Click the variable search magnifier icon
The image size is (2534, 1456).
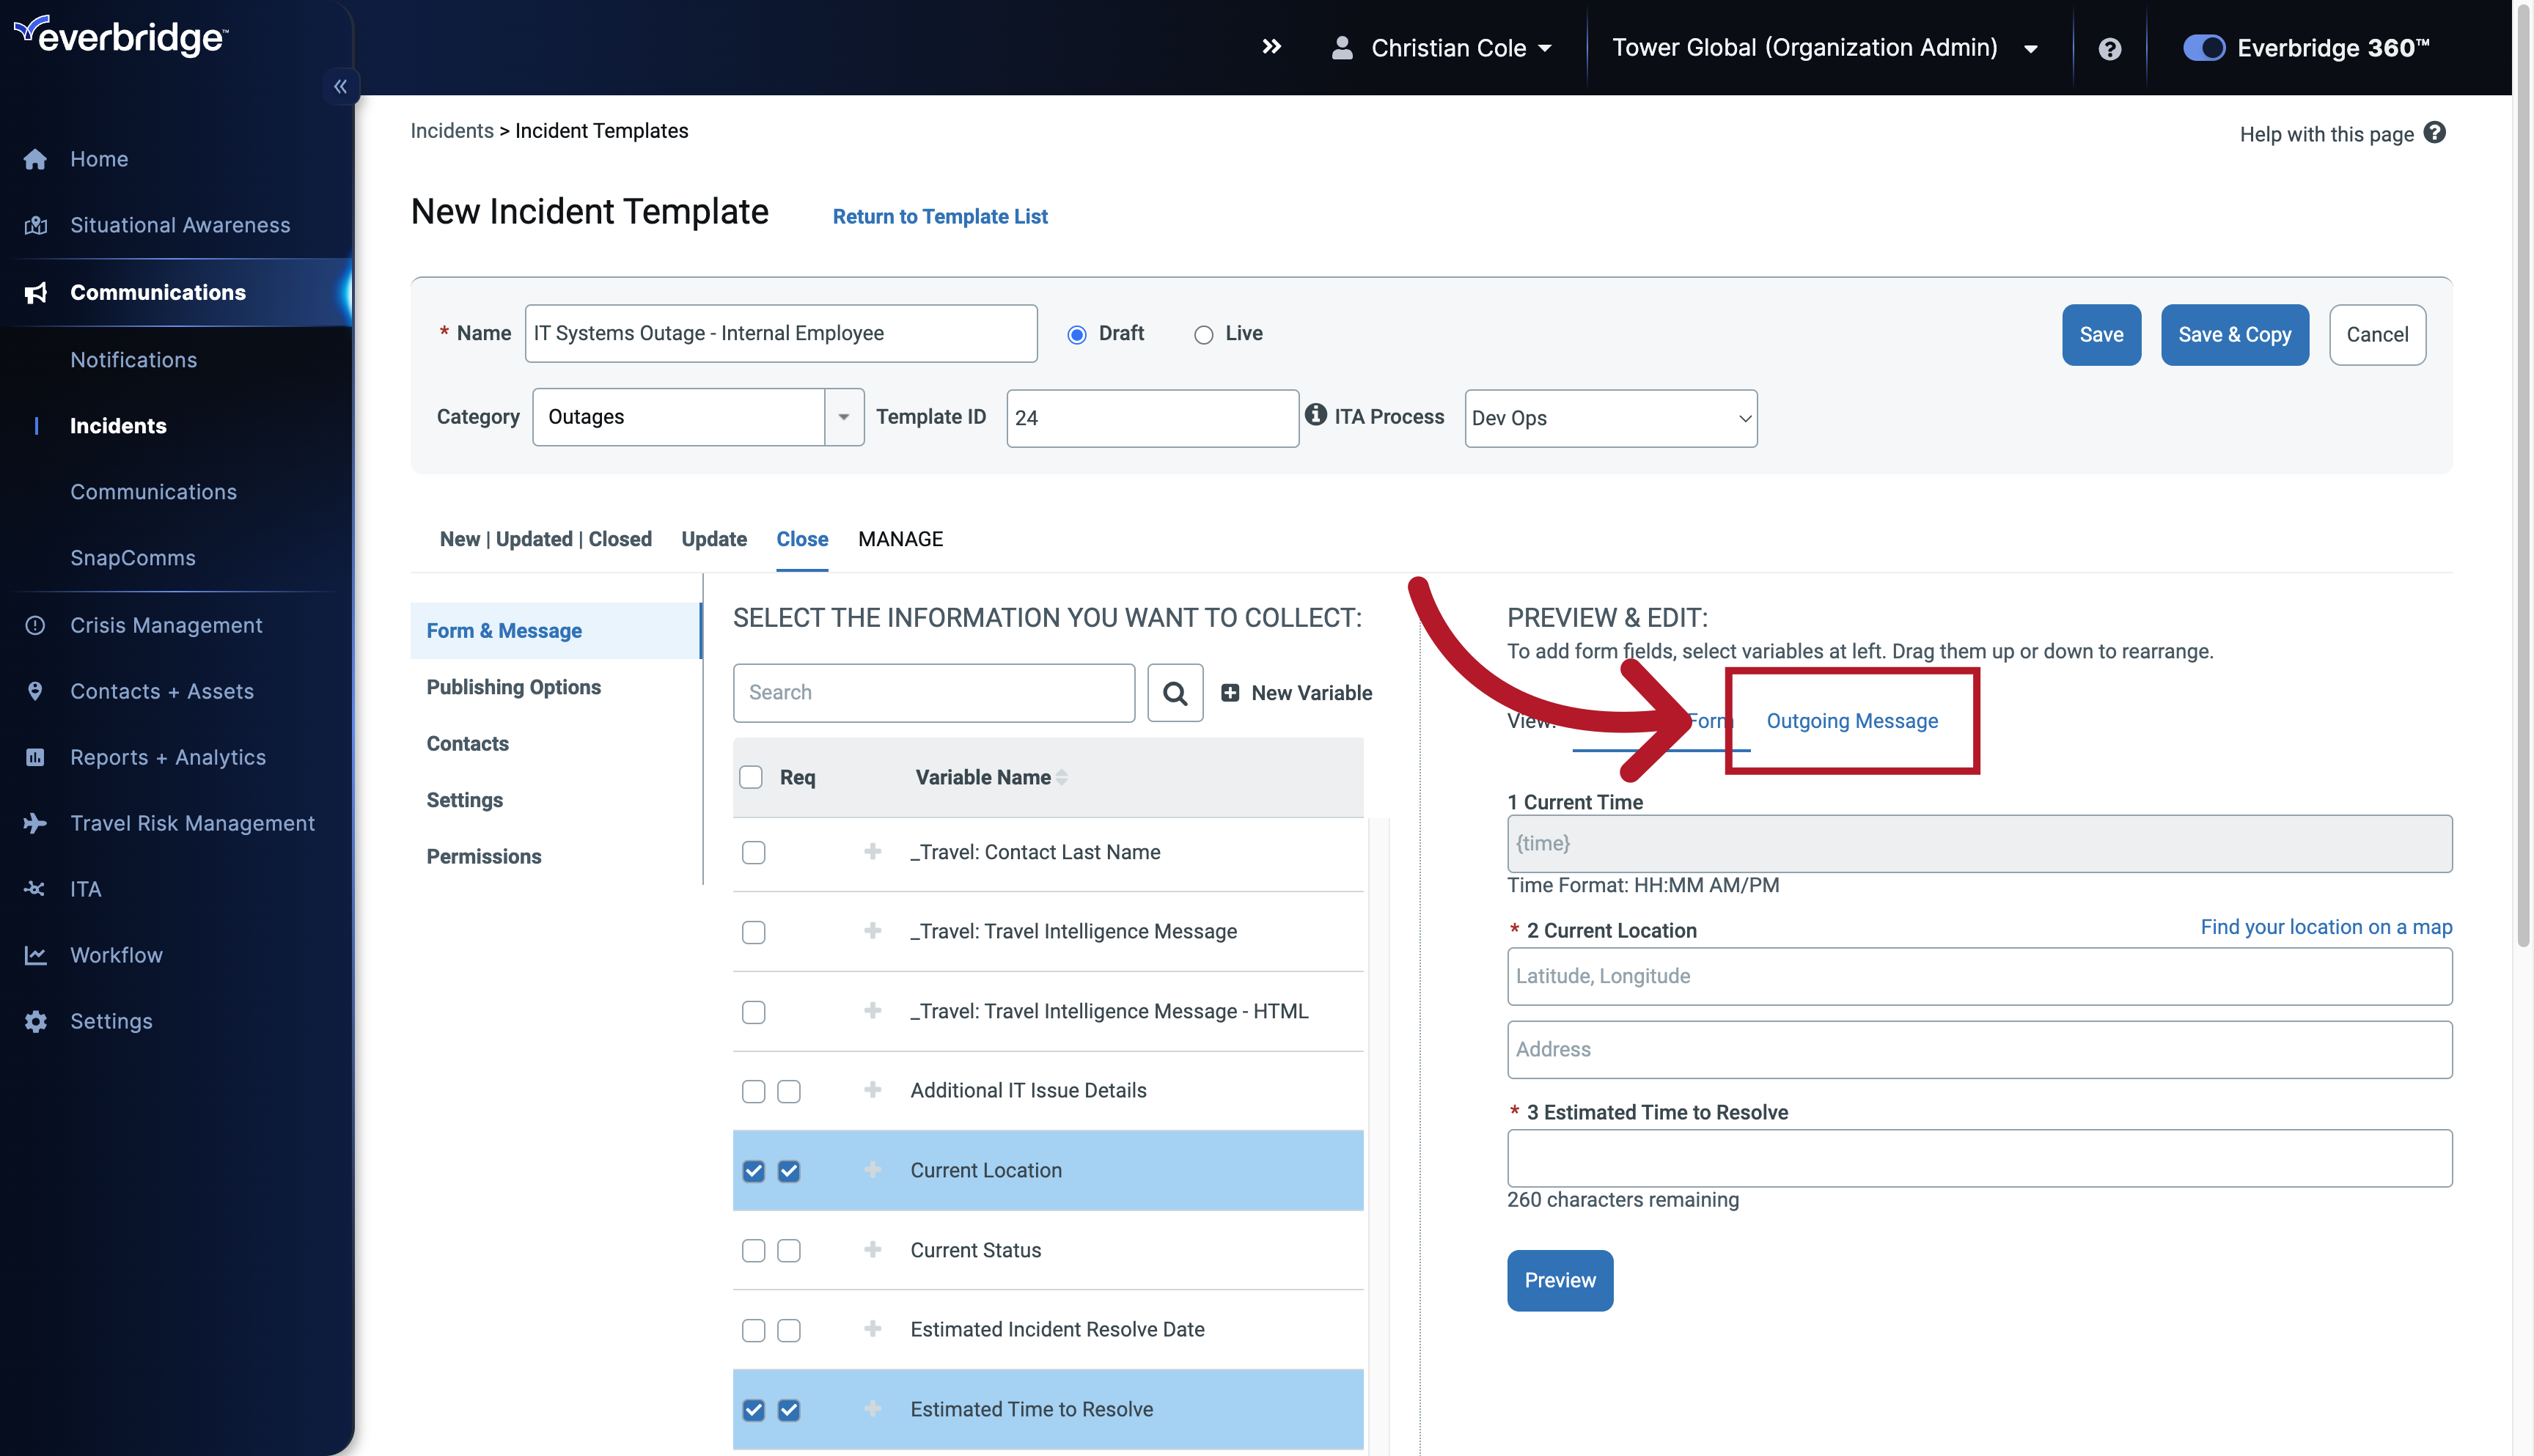(x=1174, y=692)
